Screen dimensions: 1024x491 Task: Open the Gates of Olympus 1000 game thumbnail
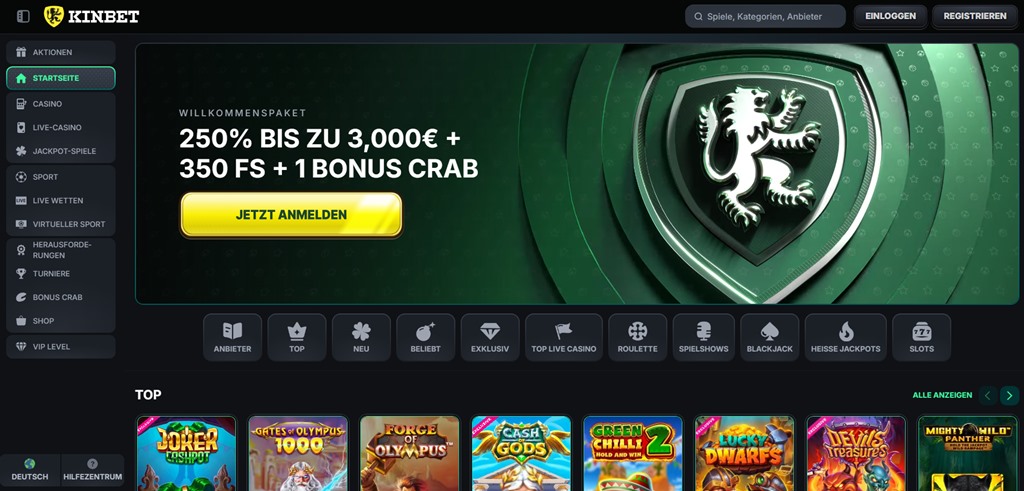pos(298,453)
